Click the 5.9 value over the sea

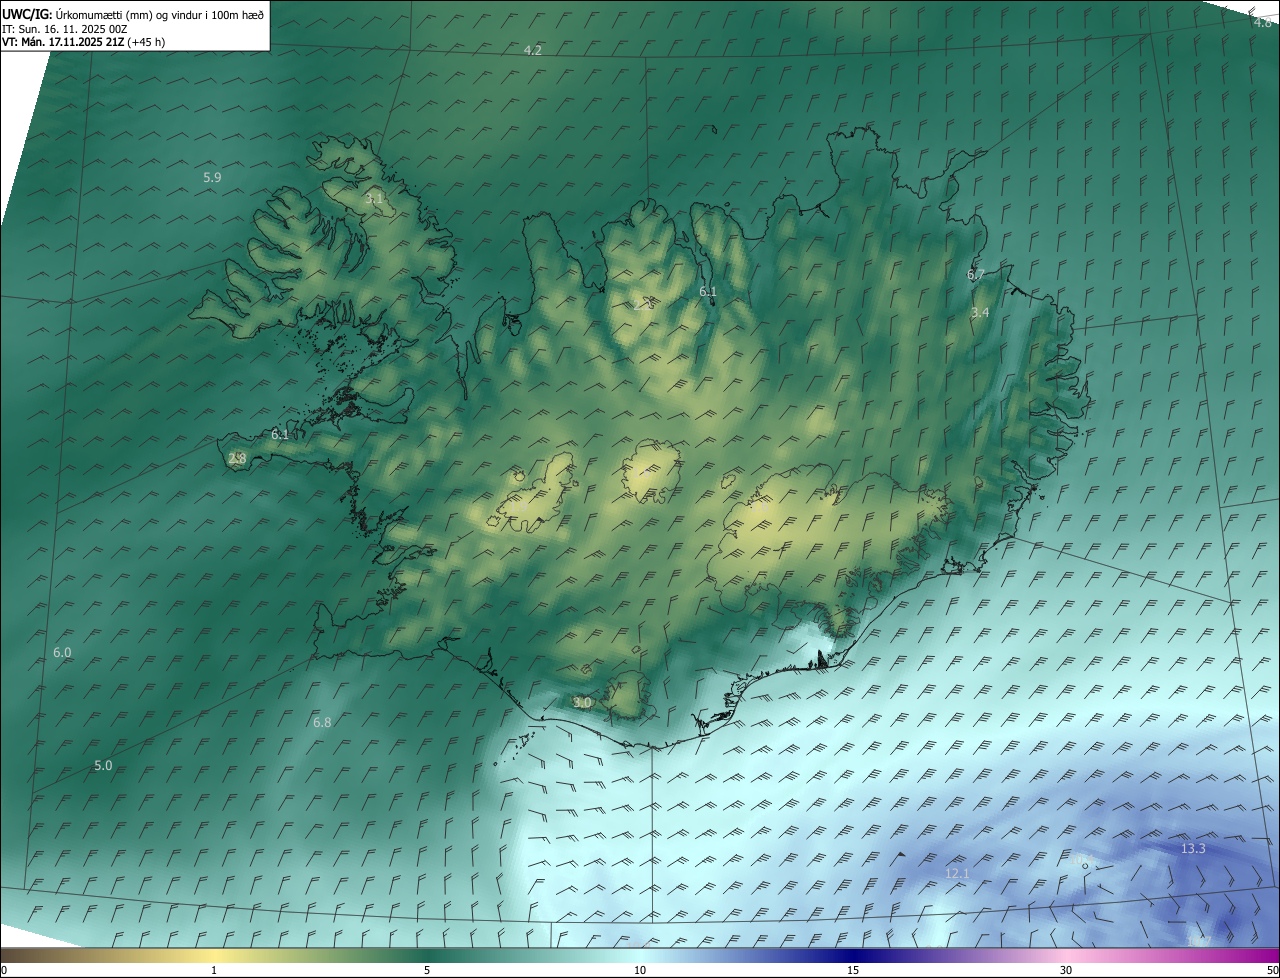pyautogui.click(x=212, y=177)
